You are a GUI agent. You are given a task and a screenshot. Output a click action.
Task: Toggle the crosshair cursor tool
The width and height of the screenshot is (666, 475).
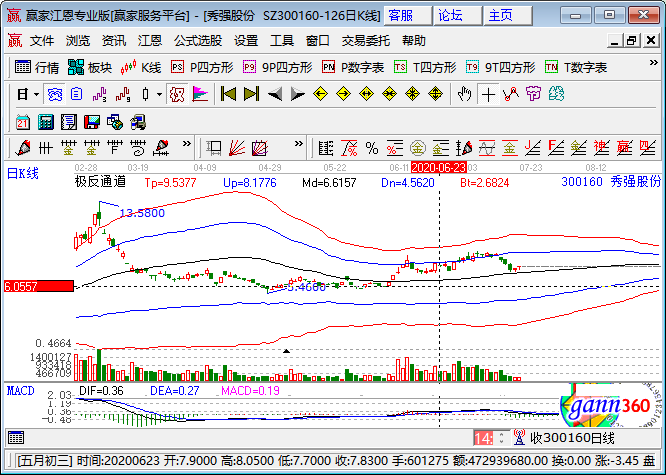pos(488,94)
